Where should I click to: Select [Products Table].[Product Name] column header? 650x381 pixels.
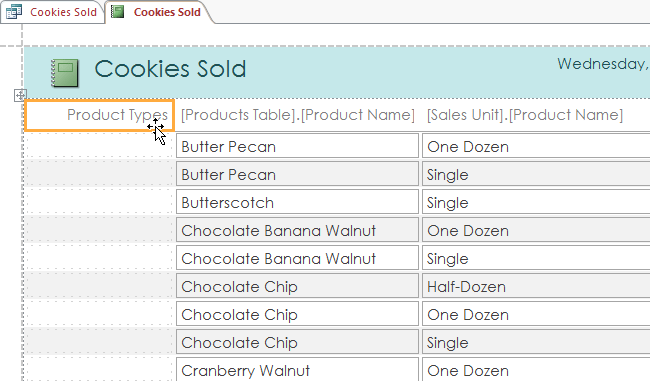(298, 115)
